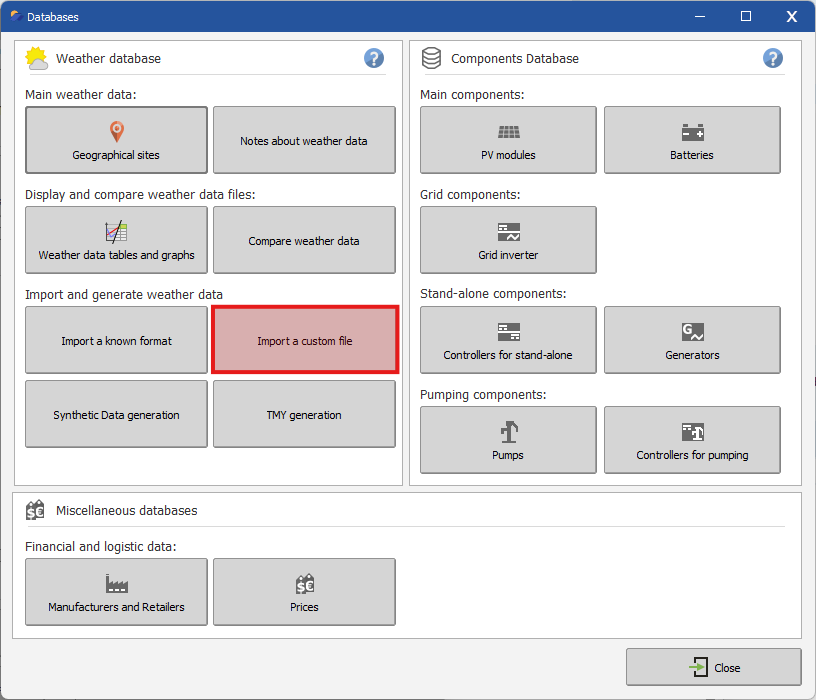
Task: Open the Batteries database
Action: click(692, 140)
